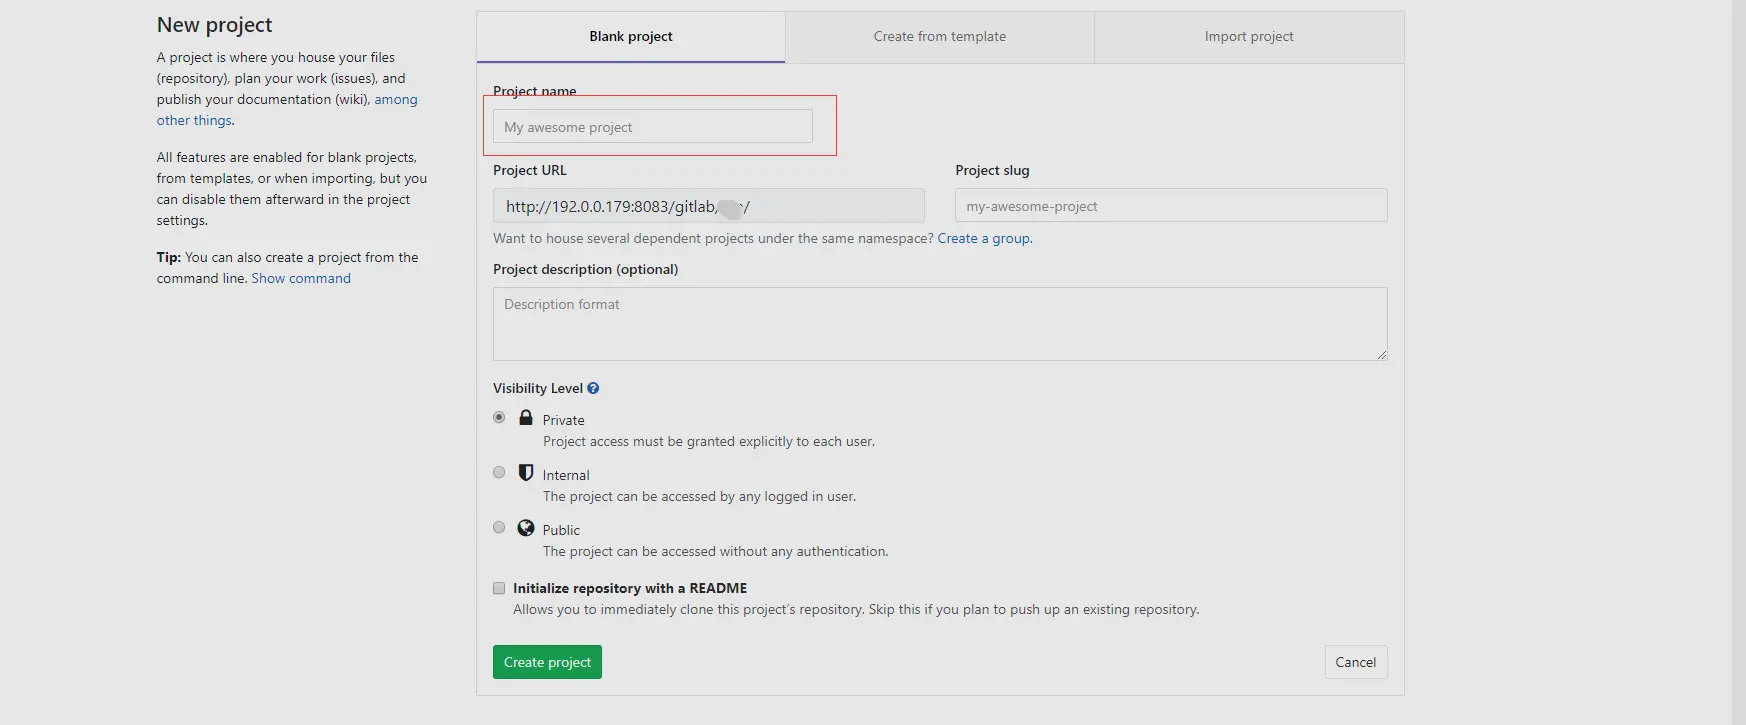This screenshot has height=725, width=1746.
Task: Open the Create from template tab
Action: [x=940, y=37]
